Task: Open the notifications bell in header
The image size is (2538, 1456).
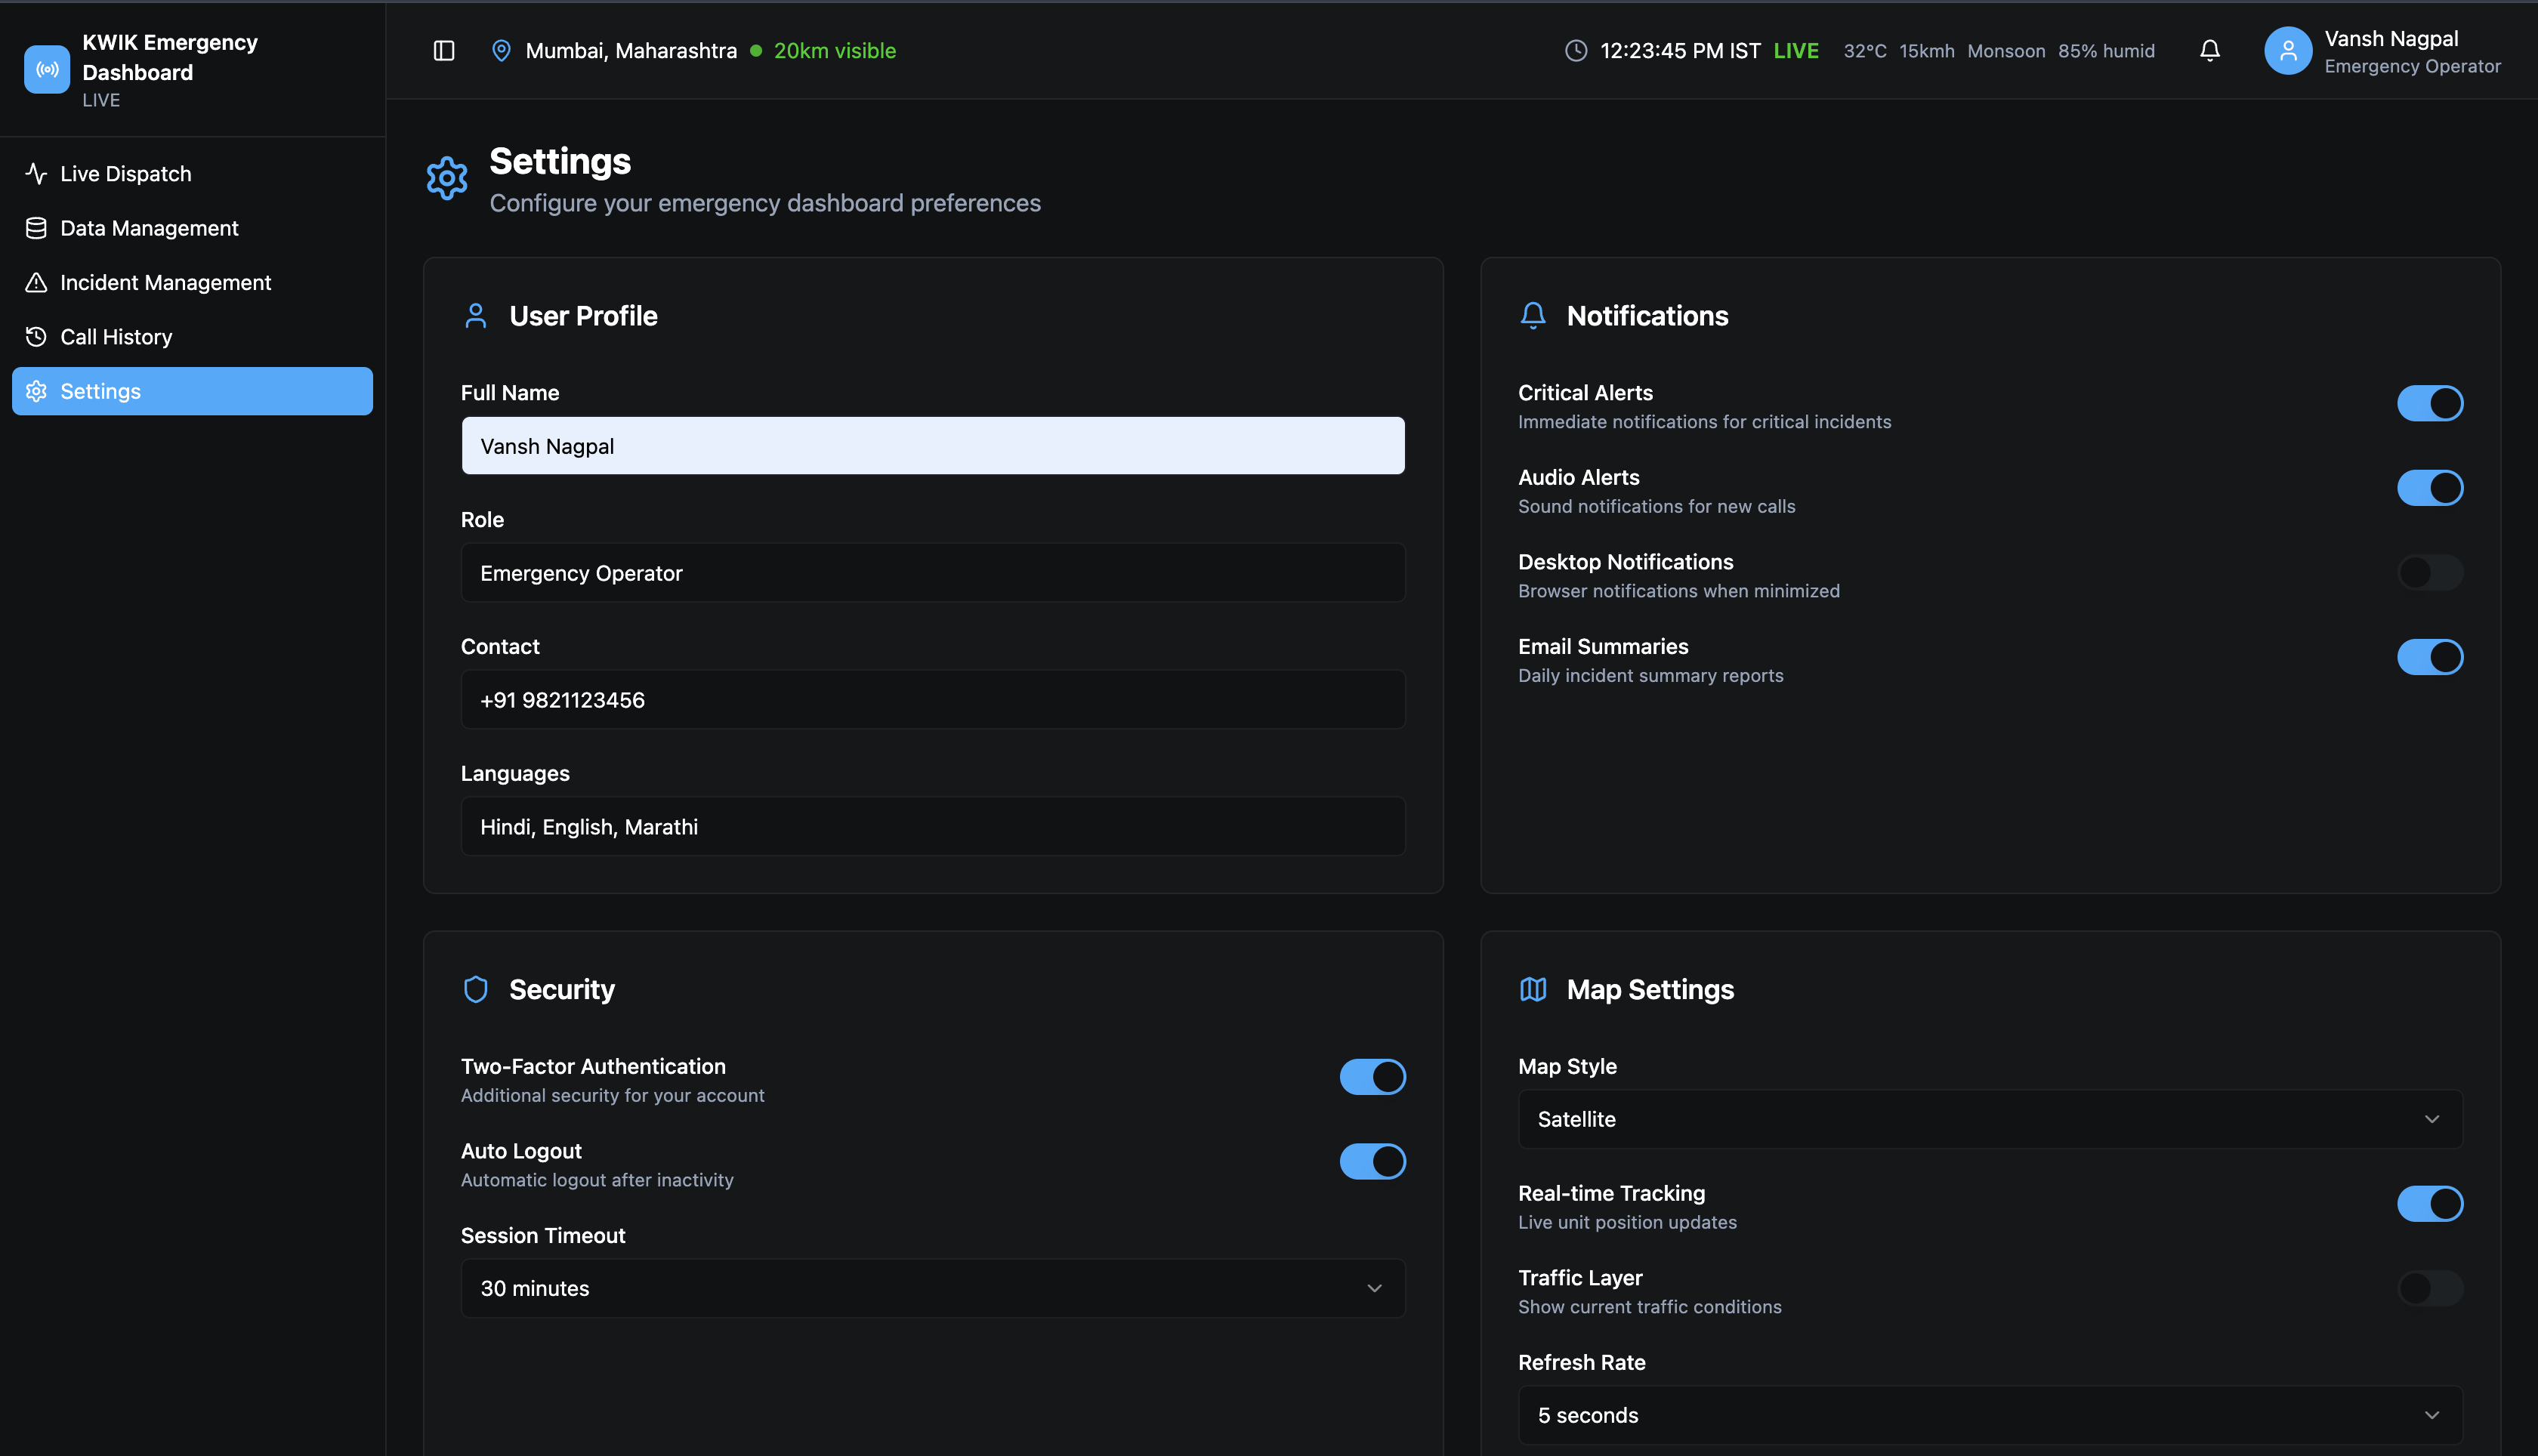Action: click(2210, 51)
